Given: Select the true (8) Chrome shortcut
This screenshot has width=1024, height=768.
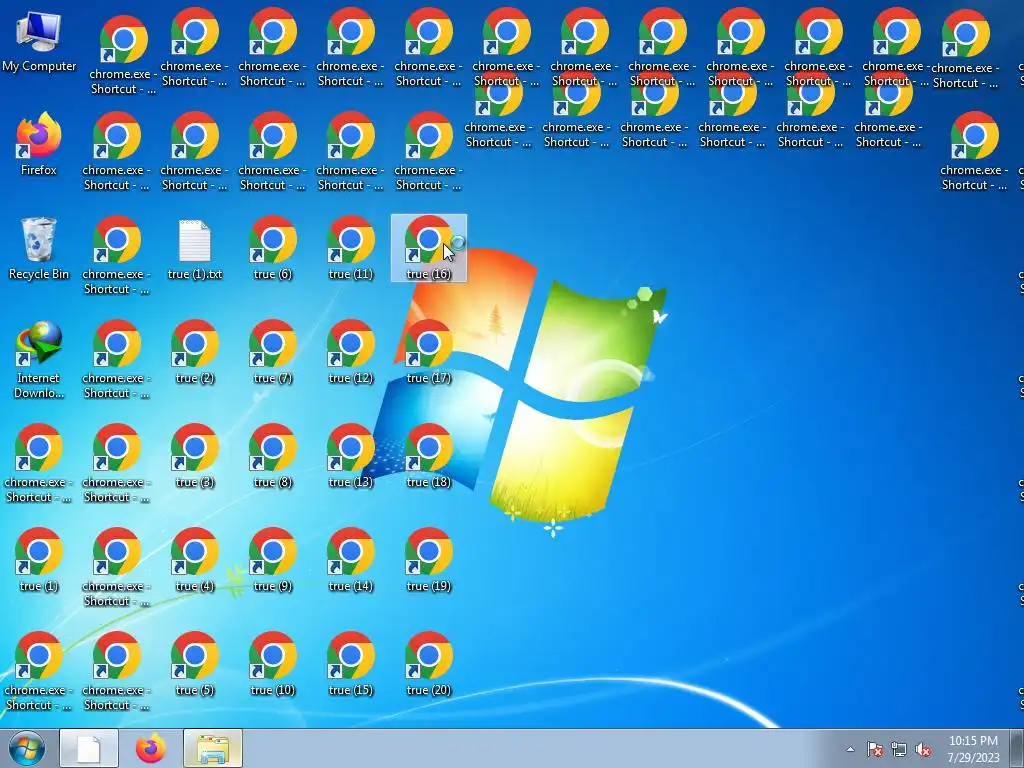Looking at the screenshot, I should 272,456.
